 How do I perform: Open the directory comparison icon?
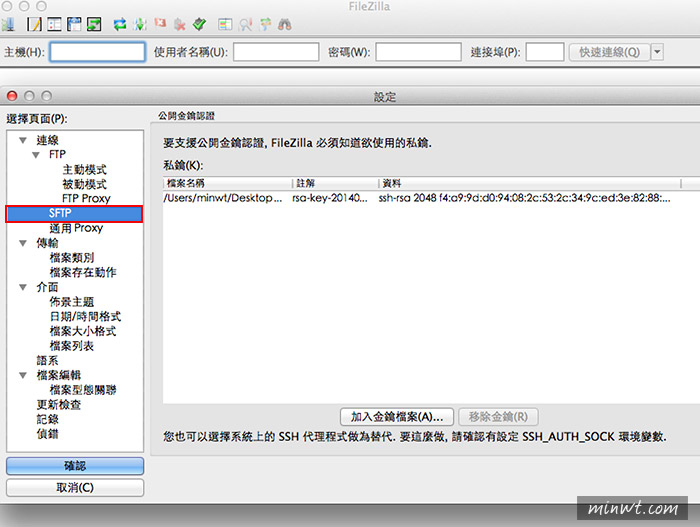pyautogui.click(x=225, y=24)
